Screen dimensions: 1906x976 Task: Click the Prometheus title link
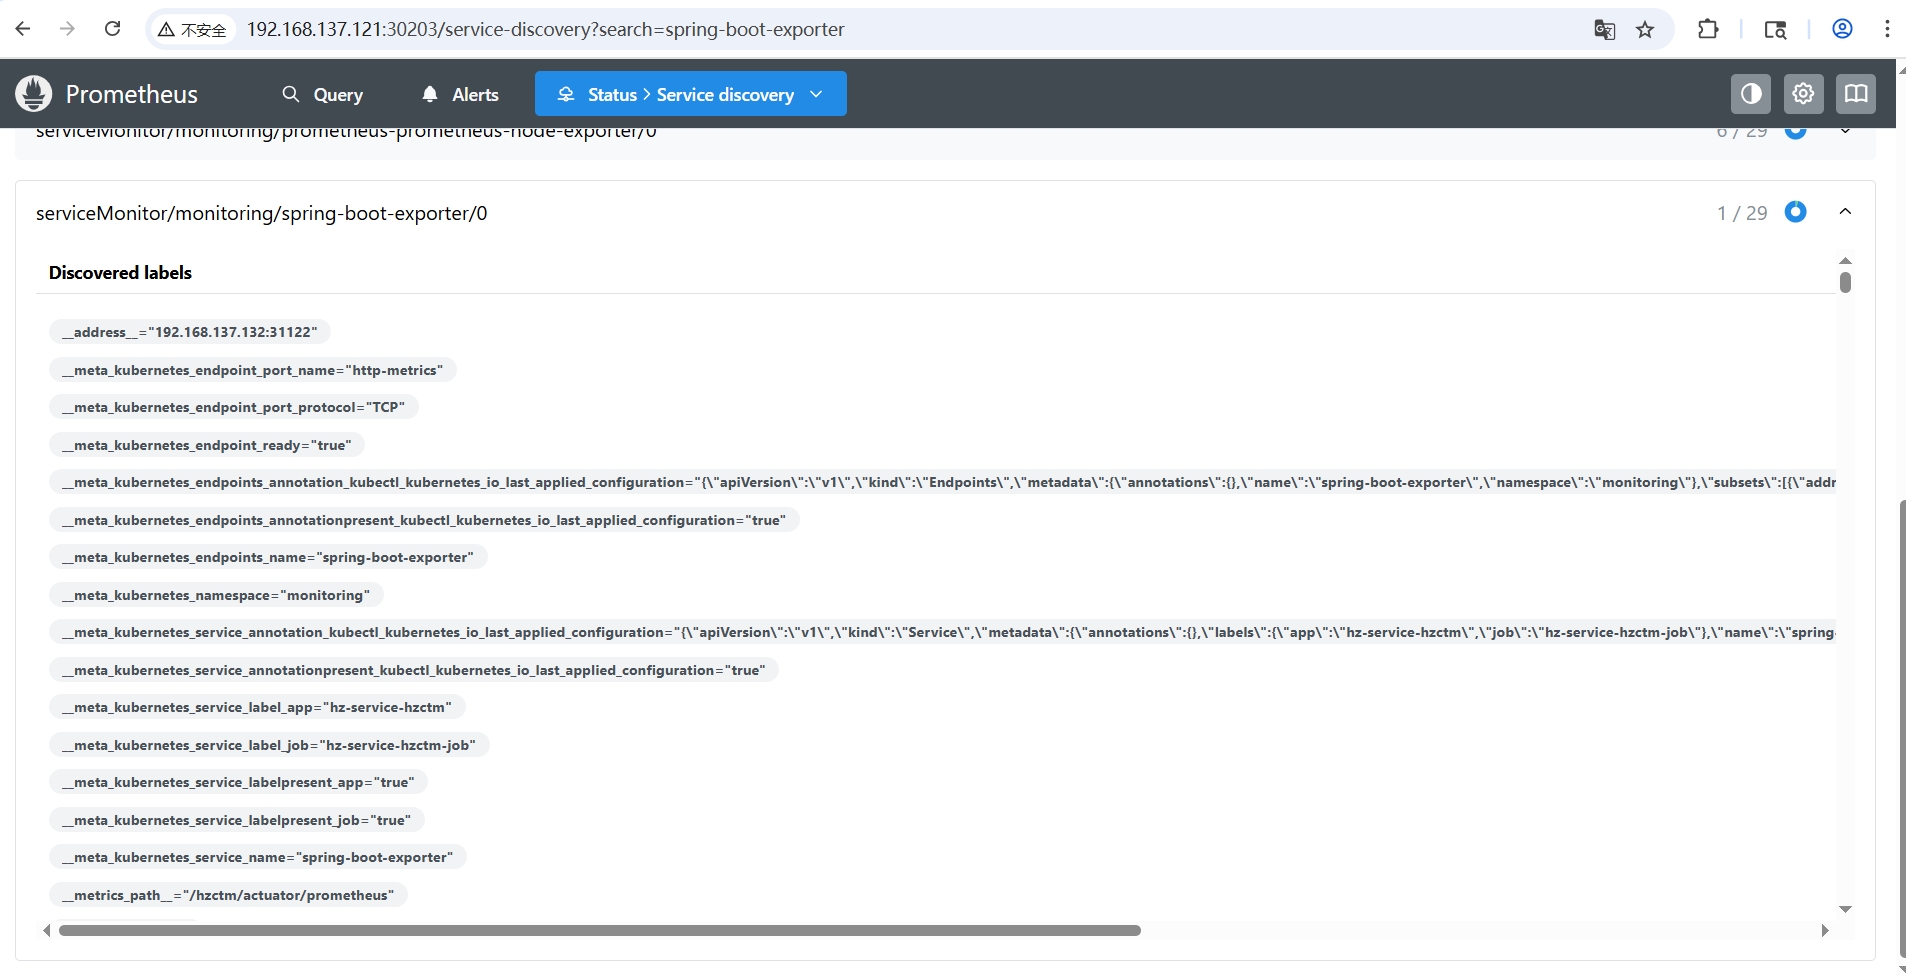tap(131, 94)
